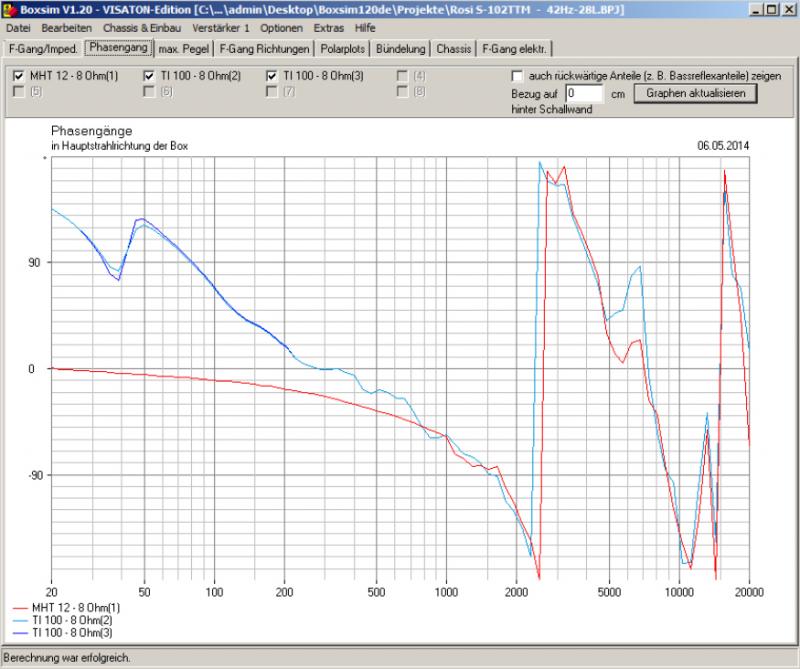
Task: Switch to the F-Gang/Imped. tab
Action: 42,48
